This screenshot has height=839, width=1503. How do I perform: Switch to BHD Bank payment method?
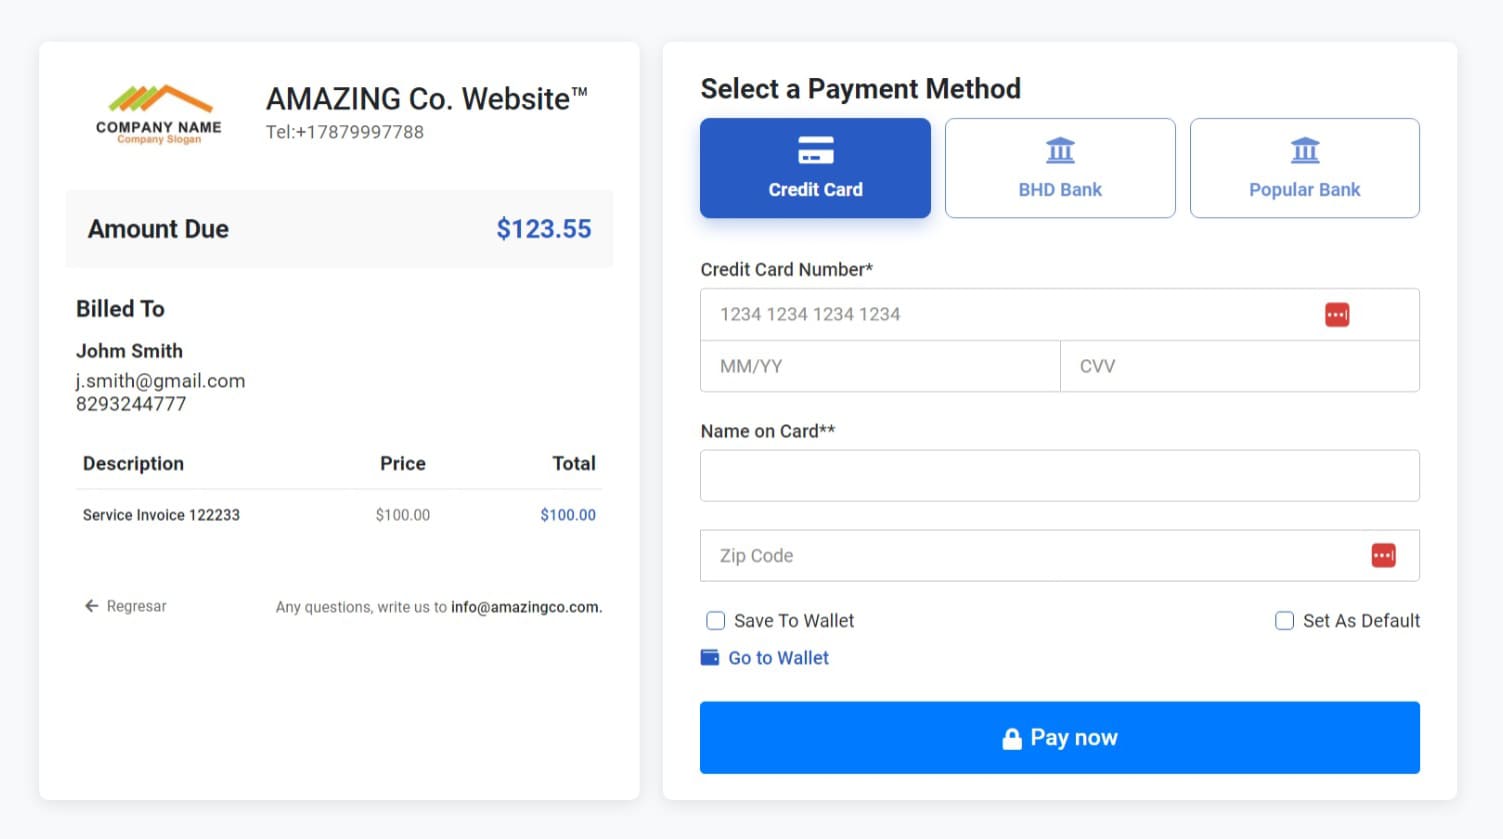pos(1060,168)
